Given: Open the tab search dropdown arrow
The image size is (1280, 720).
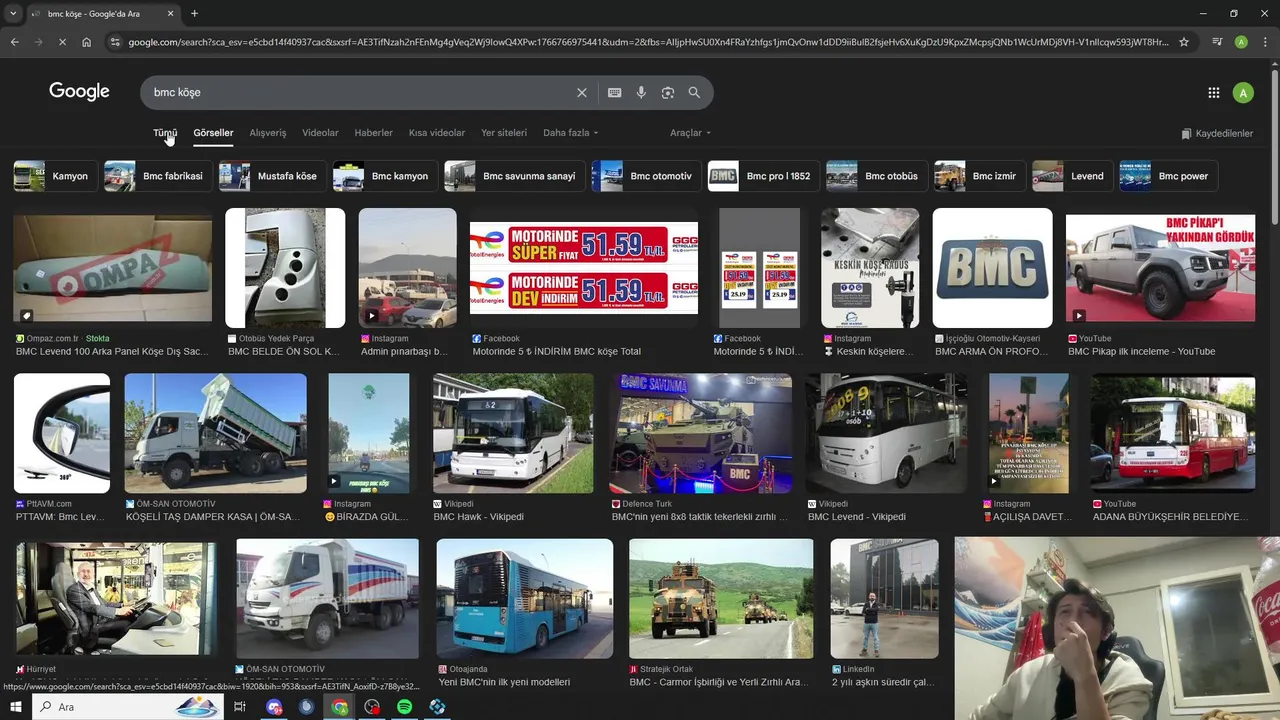Looking at the screenshot, I should 13,13.
